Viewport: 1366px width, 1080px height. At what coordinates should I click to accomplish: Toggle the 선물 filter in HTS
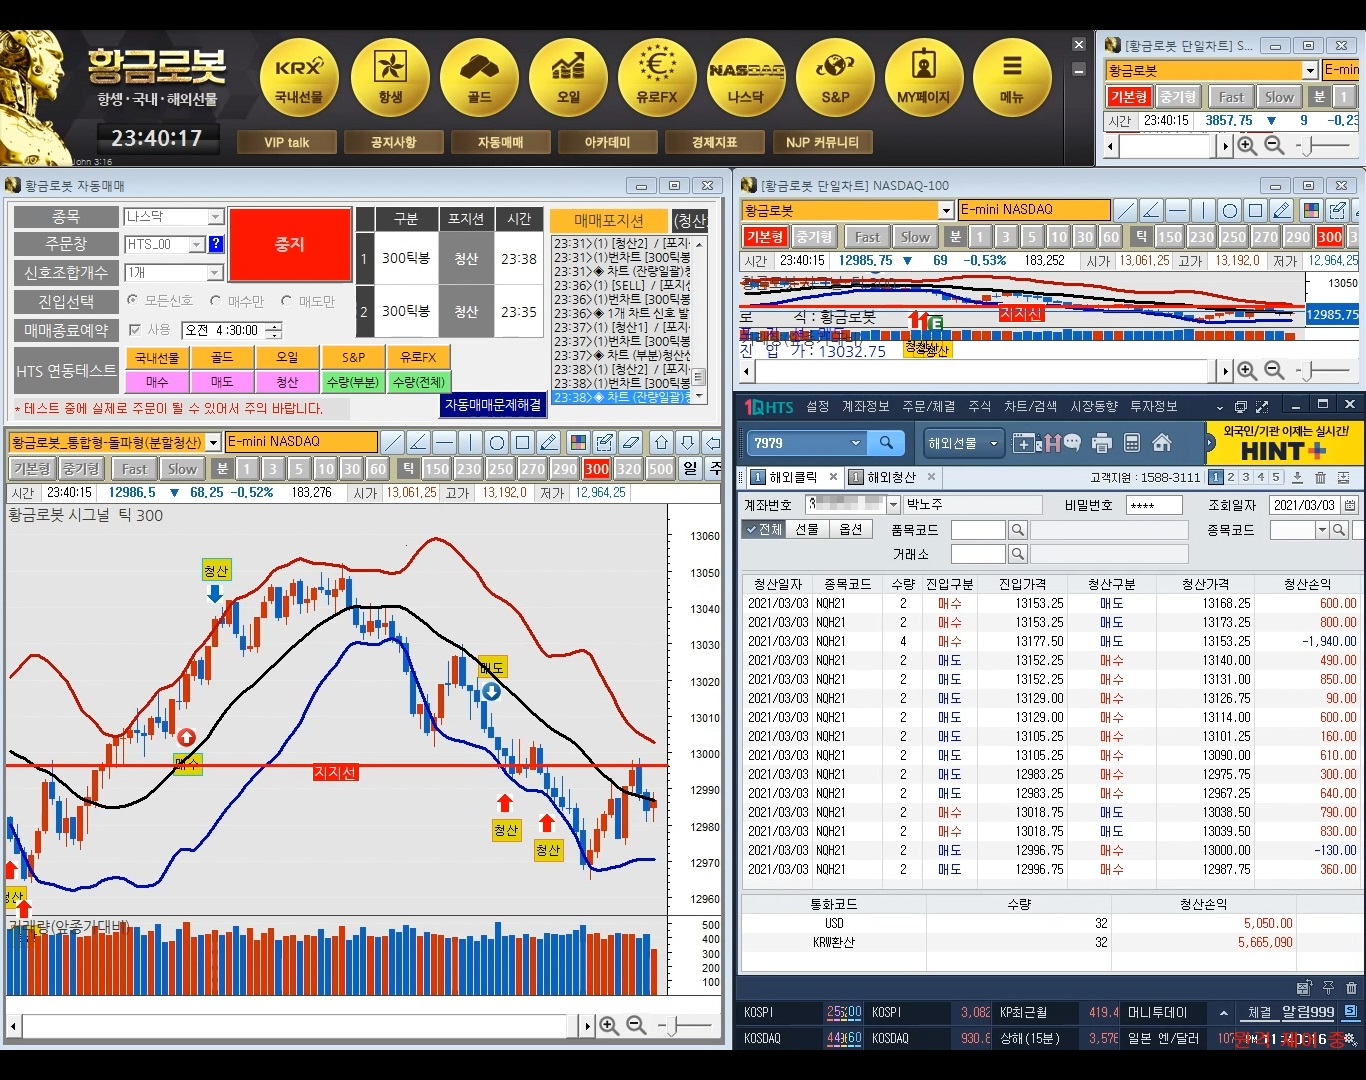807,529
